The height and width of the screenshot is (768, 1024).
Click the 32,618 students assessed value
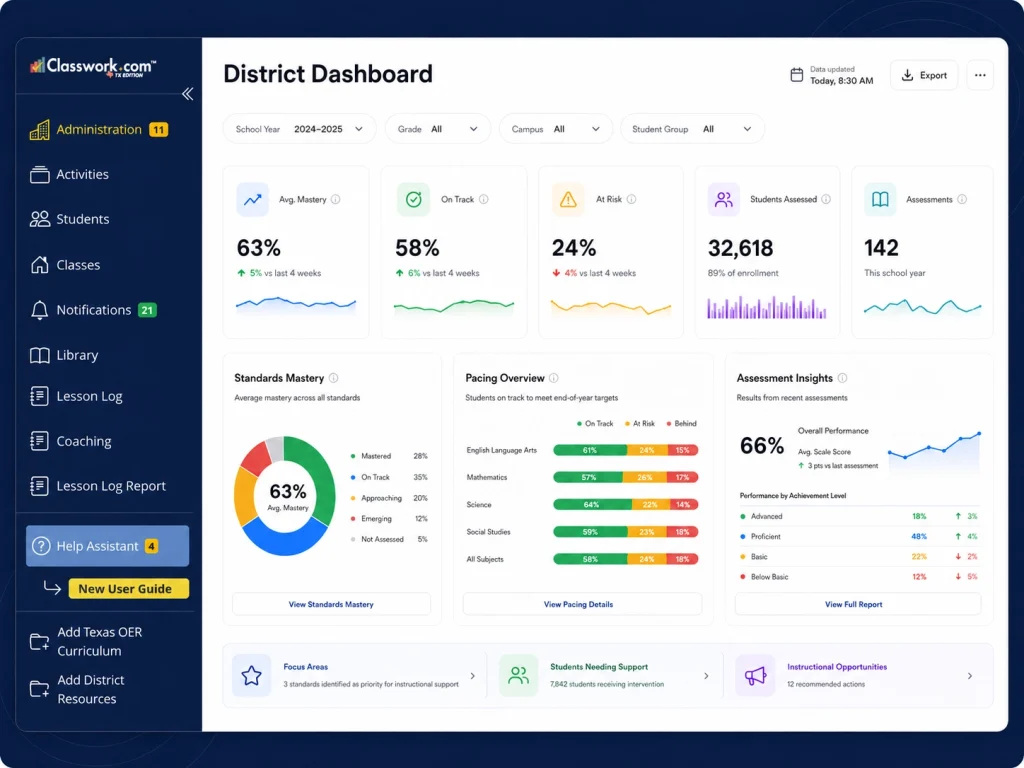(x=741, y=248)
